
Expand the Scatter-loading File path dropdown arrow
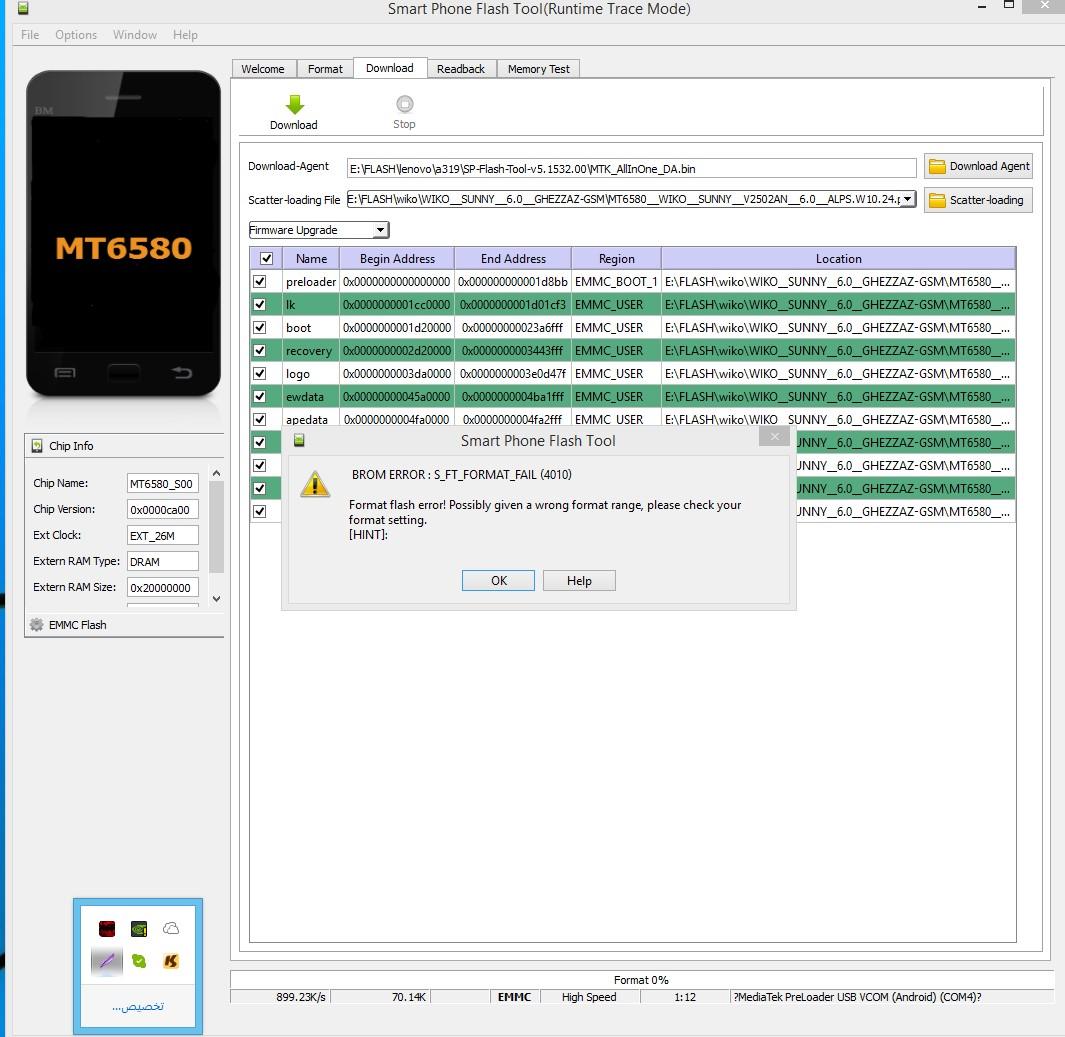tap(907, 199)
